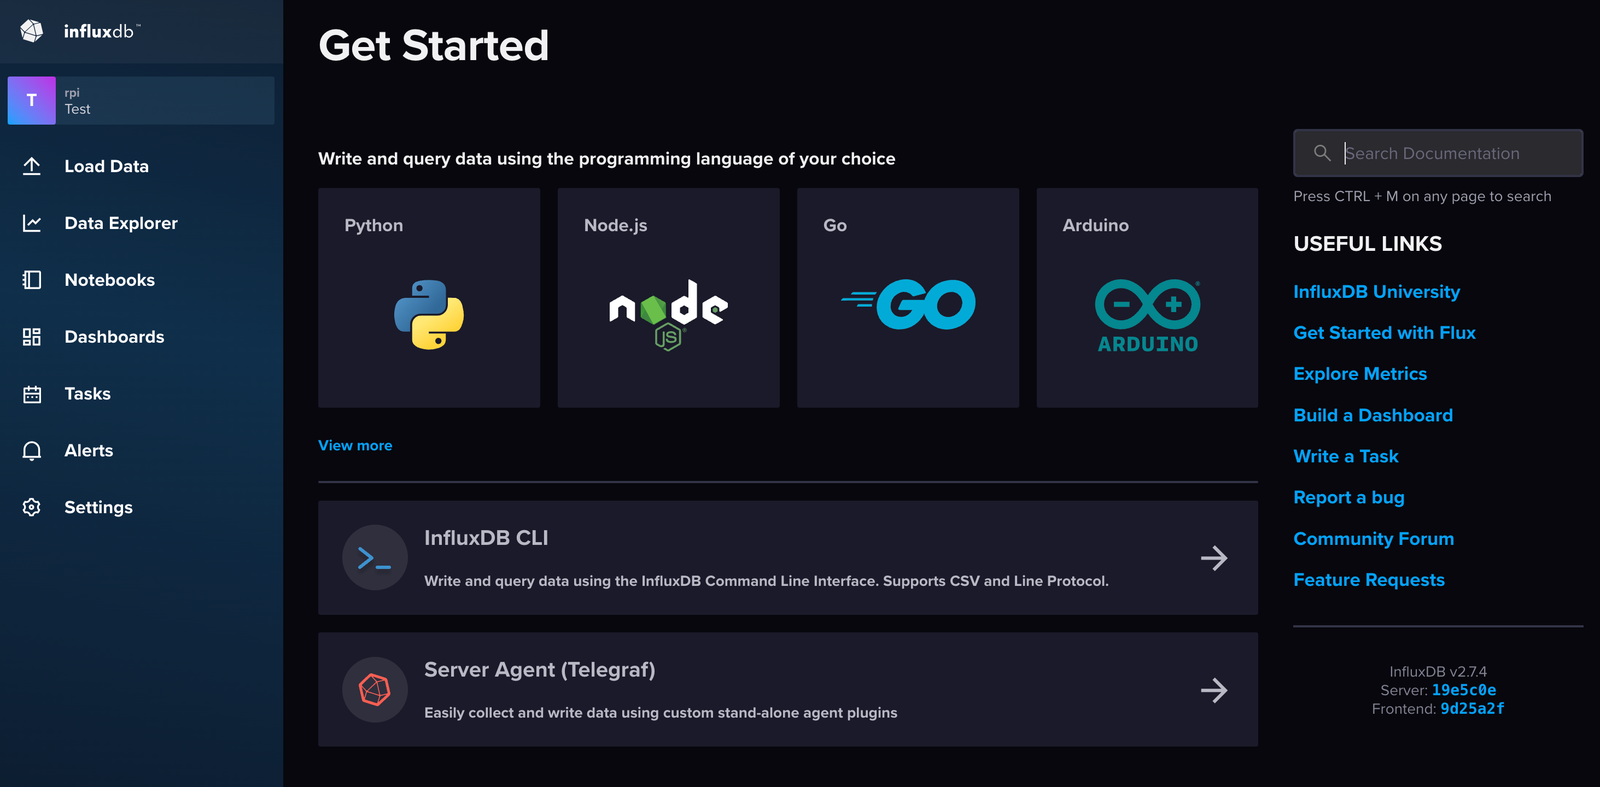Open the Community Forum link

click(1374, 539)
